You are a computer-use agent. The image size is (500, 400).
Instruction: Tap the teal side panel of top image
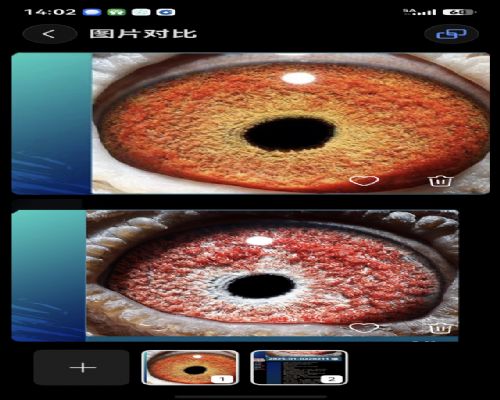[x=52, y=123]
